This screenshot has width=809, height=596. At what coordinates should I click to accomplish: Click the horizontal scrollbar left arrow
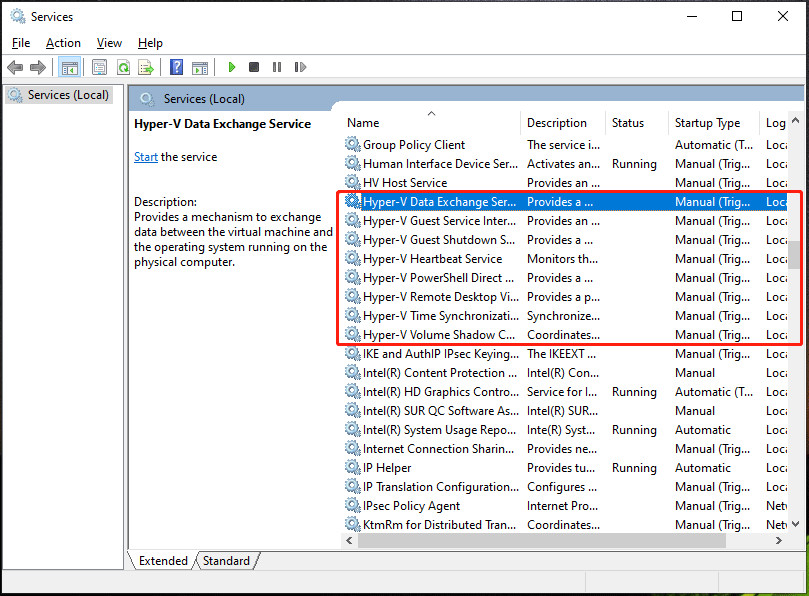pos(349,540)
